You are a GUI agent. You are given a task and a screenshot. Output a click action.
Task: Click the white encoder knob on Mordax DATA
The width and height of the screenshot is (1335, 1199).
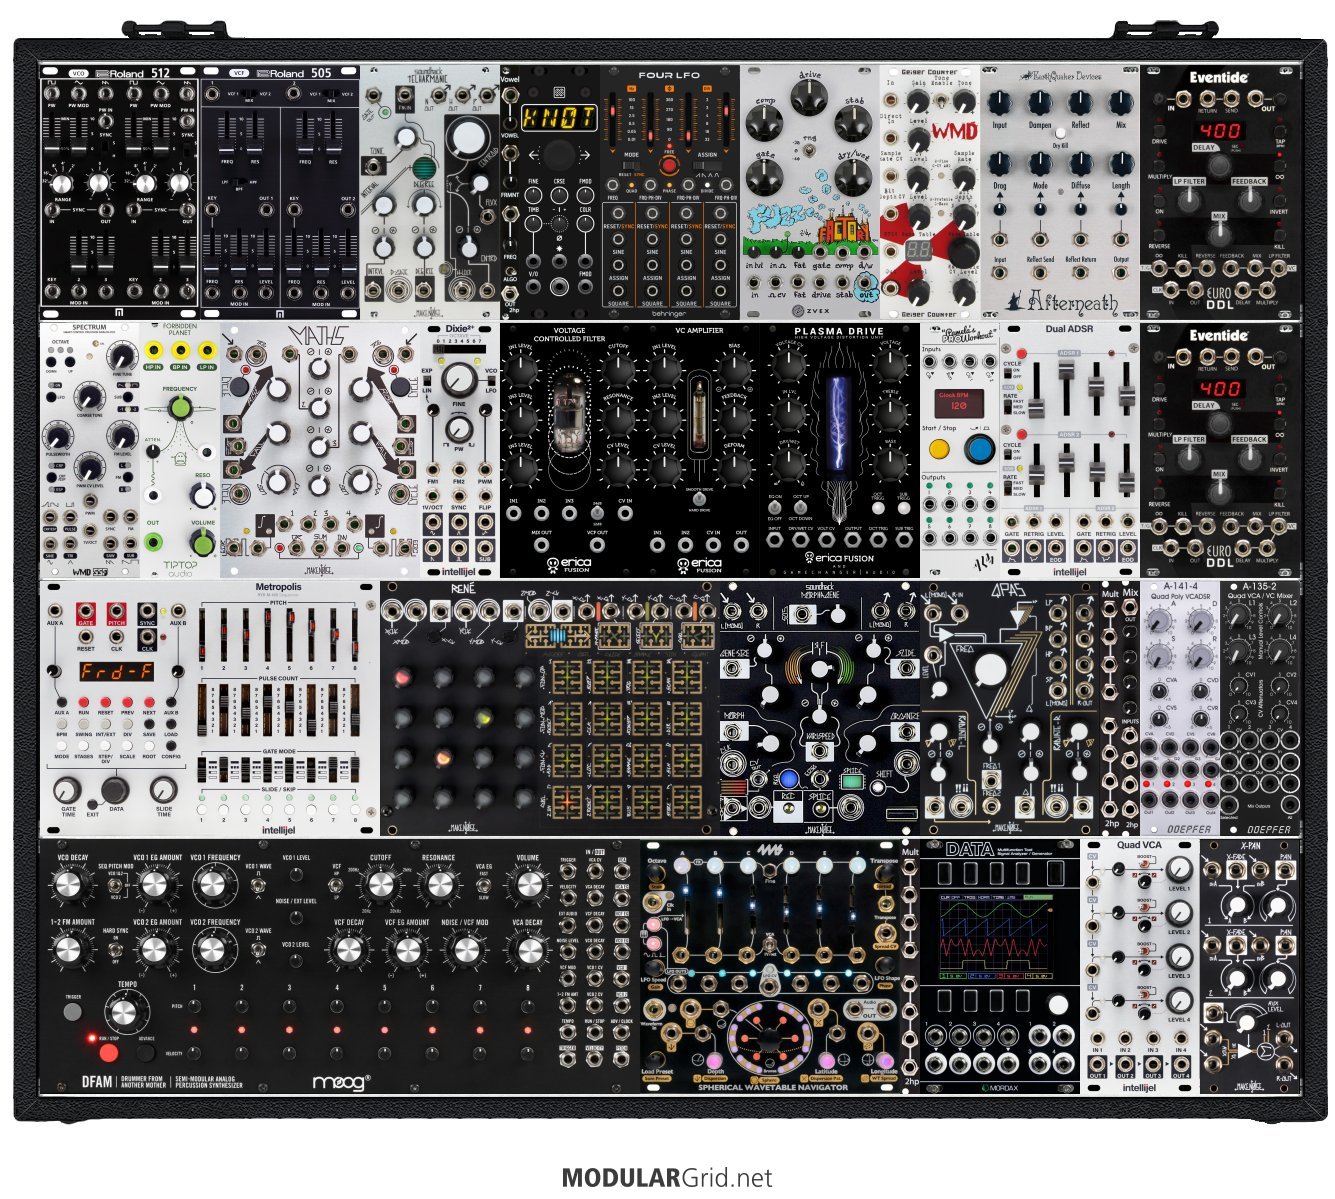tap(1057, 1005)
